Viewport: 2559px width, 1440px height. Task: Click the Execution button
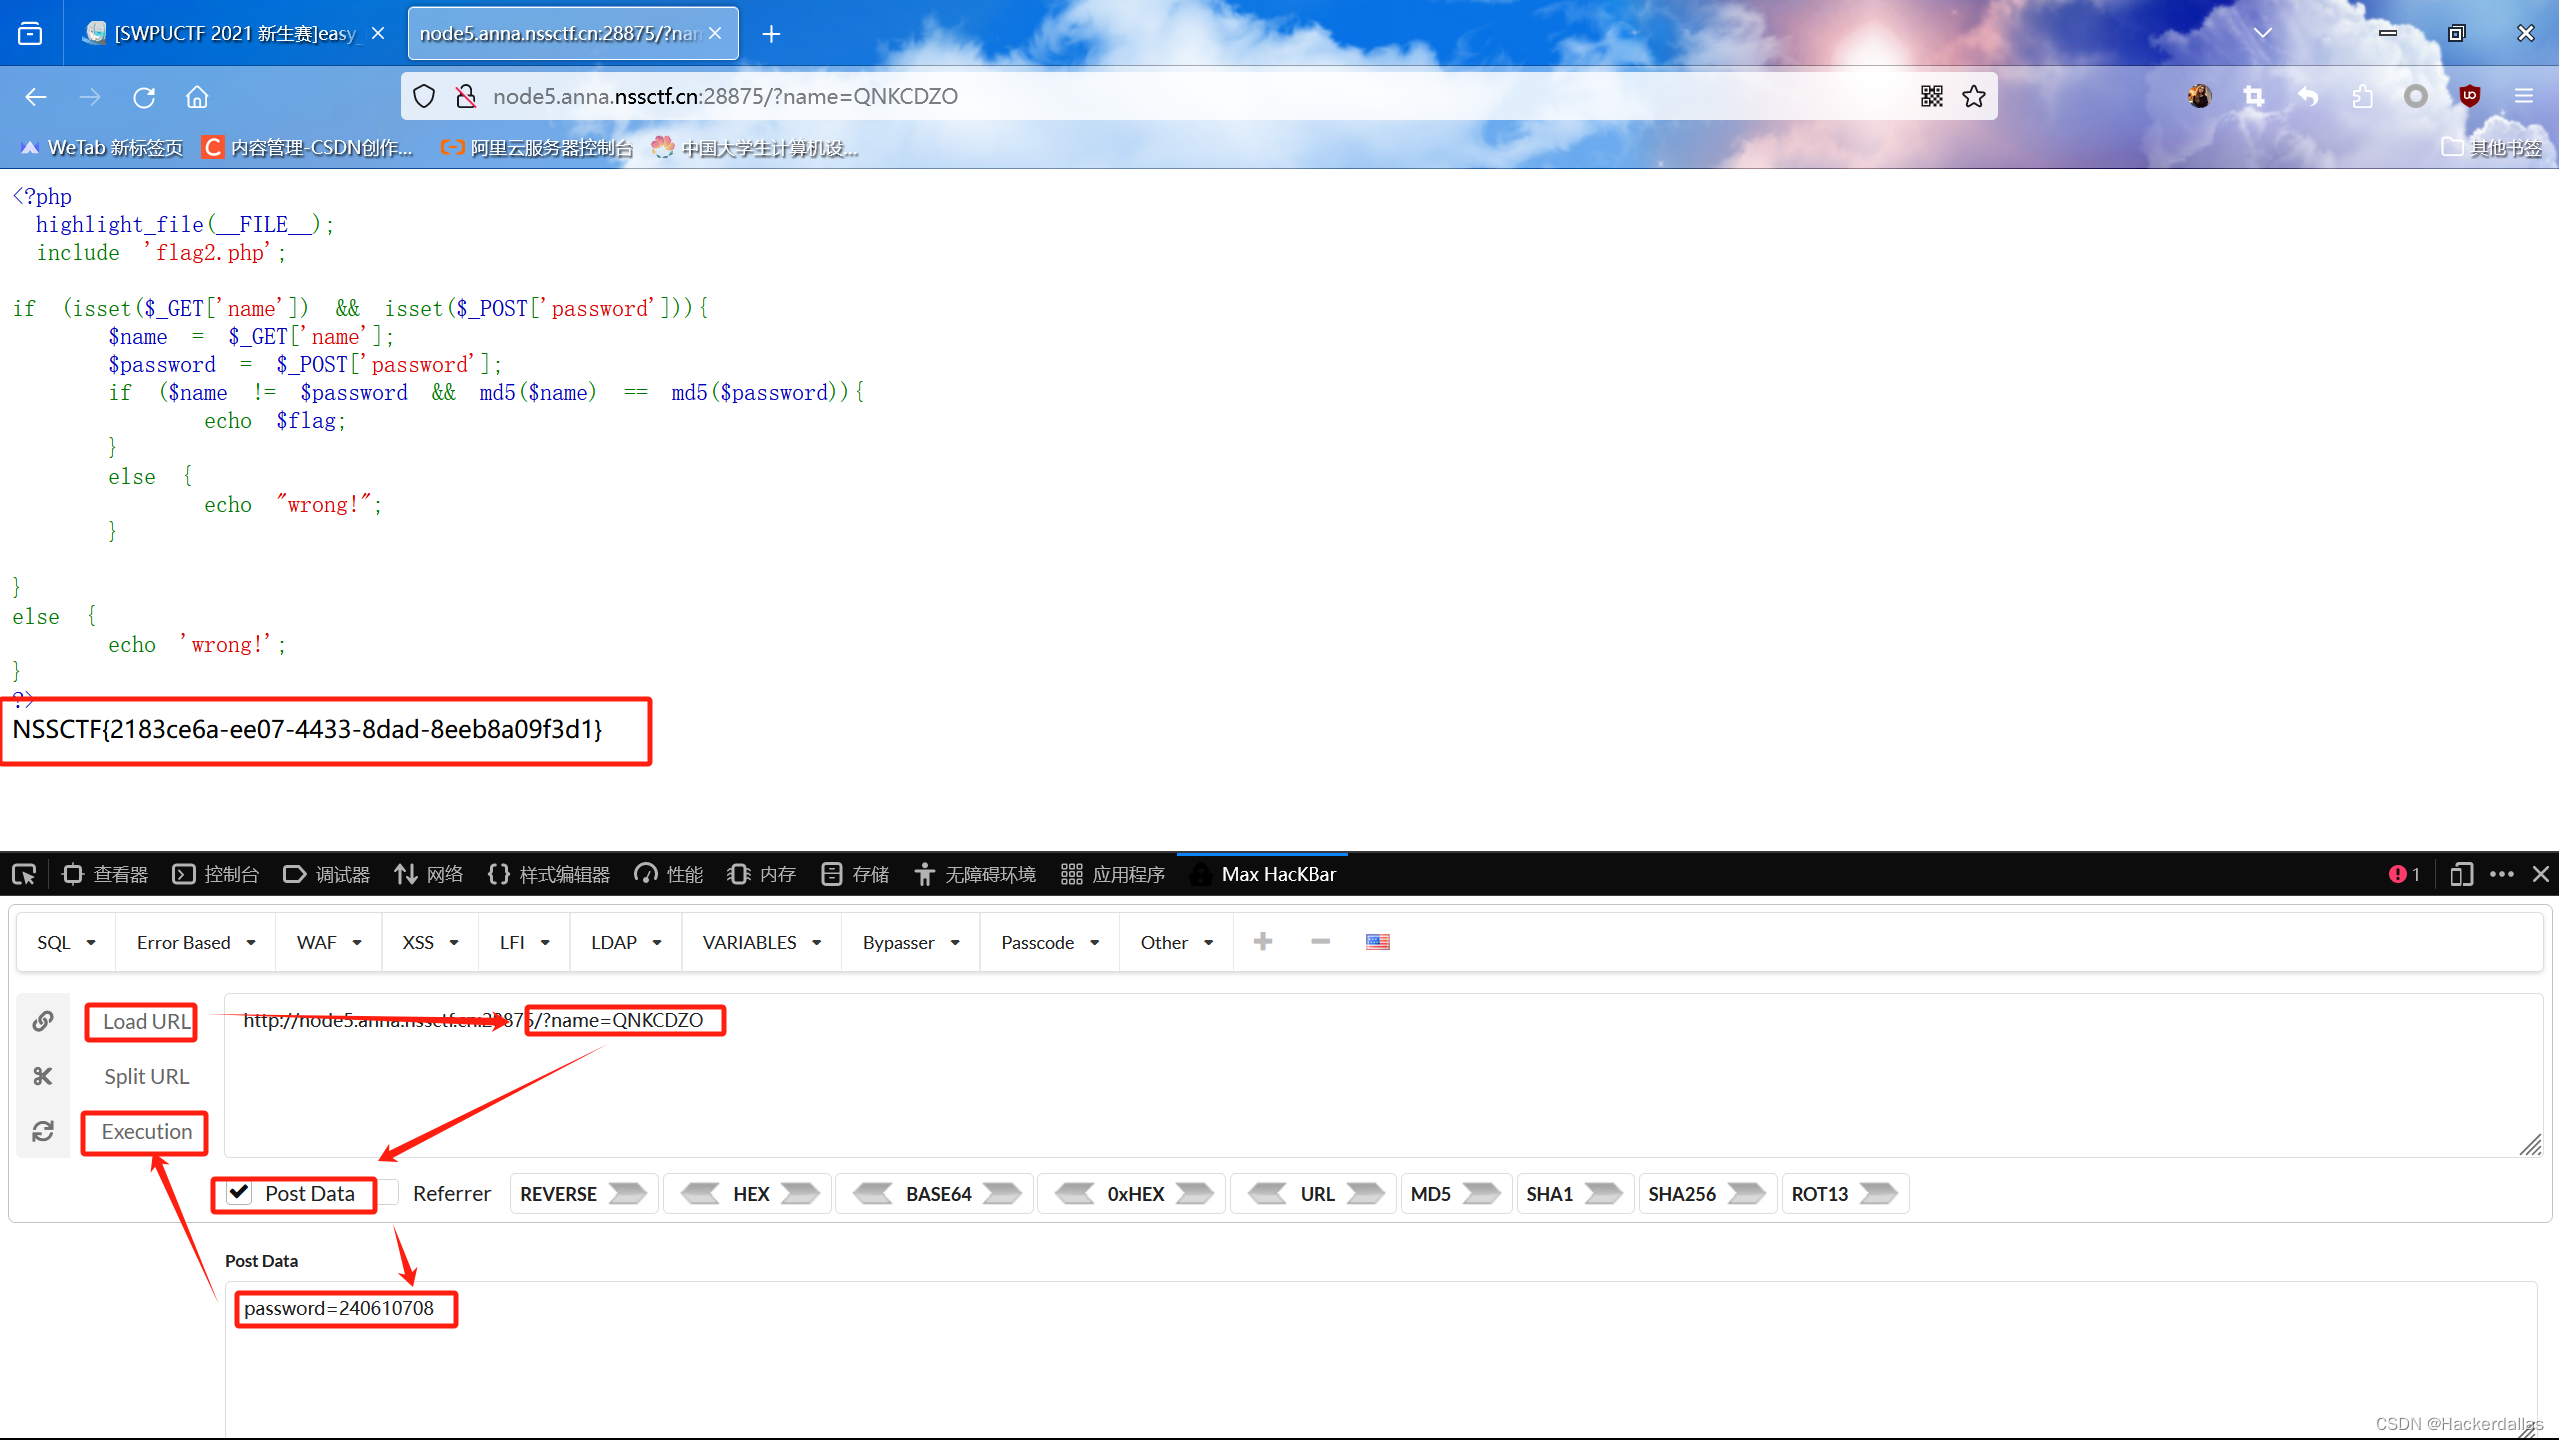coord(144,1131)
